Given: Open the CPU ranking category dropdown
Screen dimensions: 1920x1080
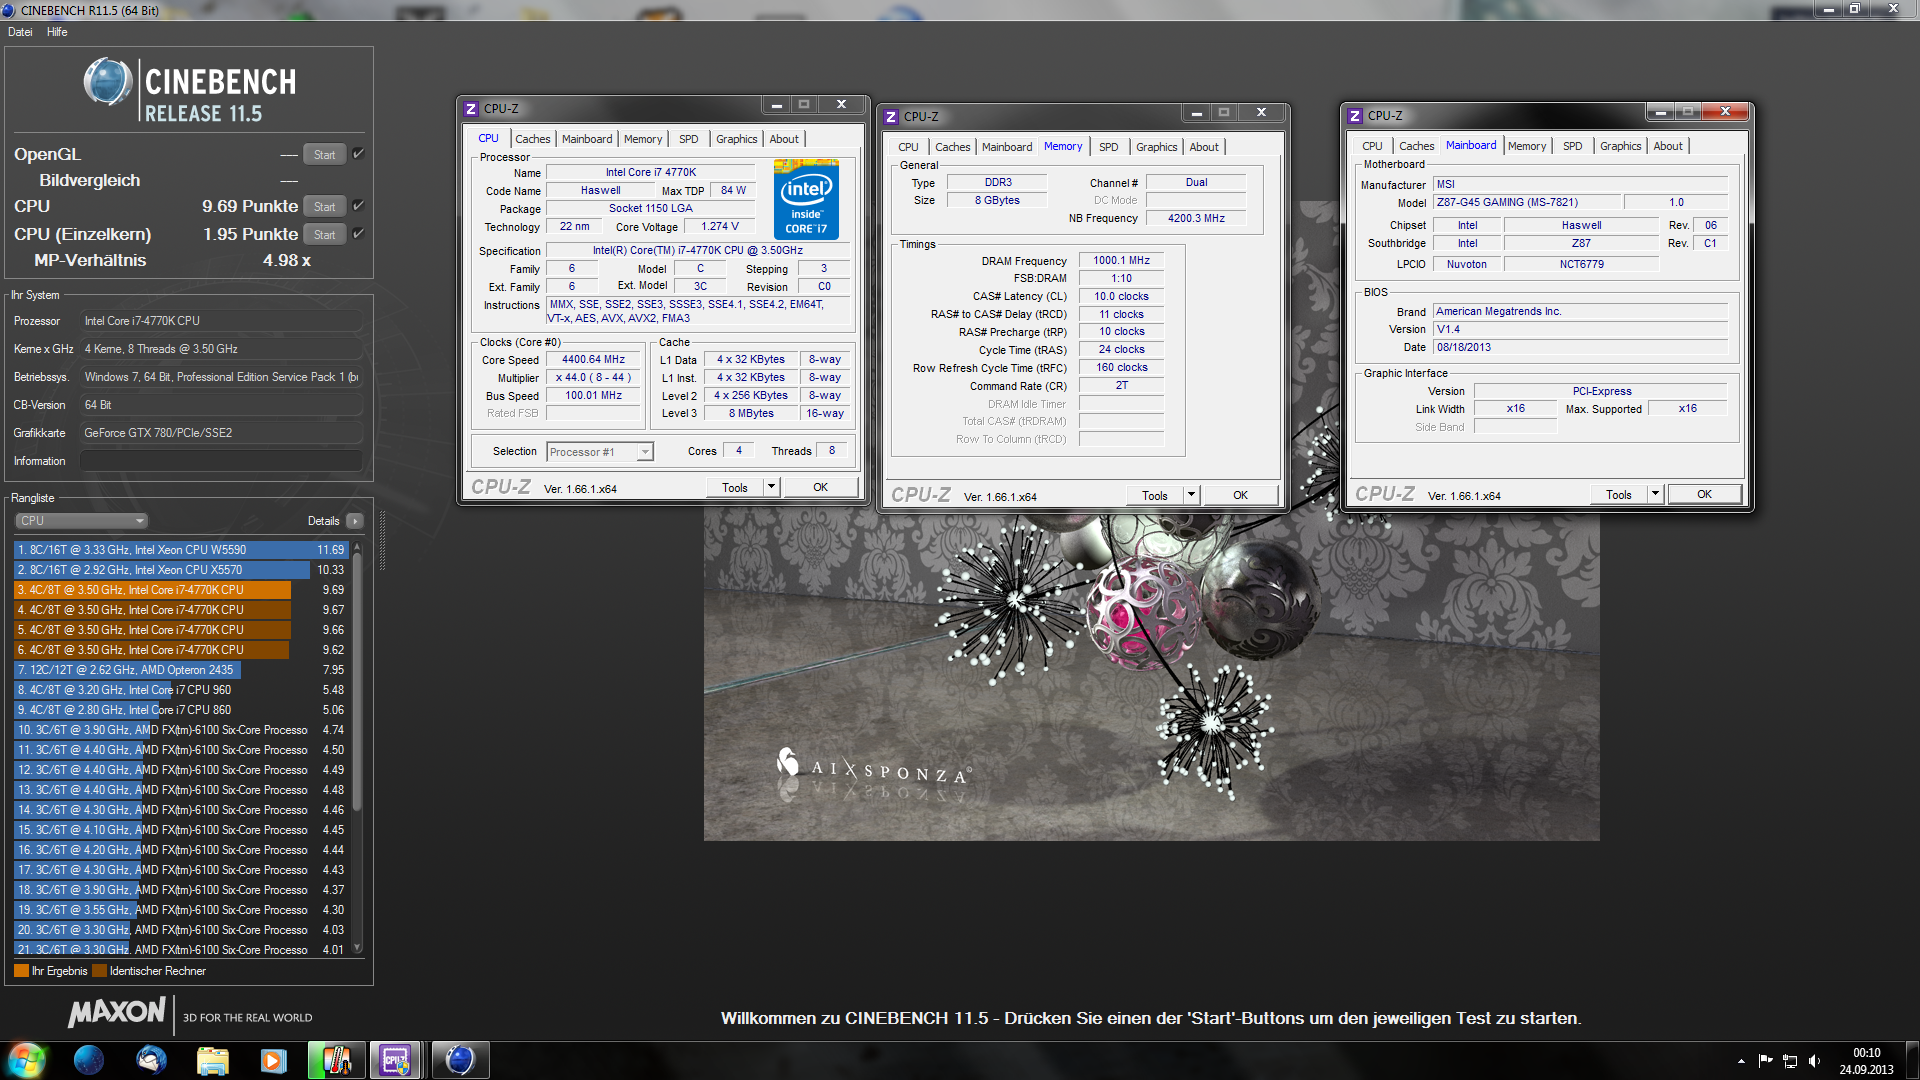Looking at the screenshot, I should tap(82, 521).
